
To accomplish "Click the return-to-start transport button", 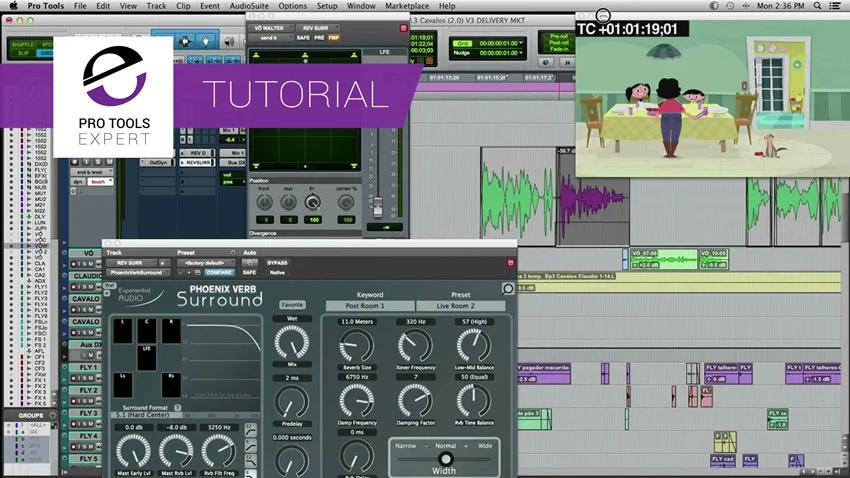I will pos(568,63).
